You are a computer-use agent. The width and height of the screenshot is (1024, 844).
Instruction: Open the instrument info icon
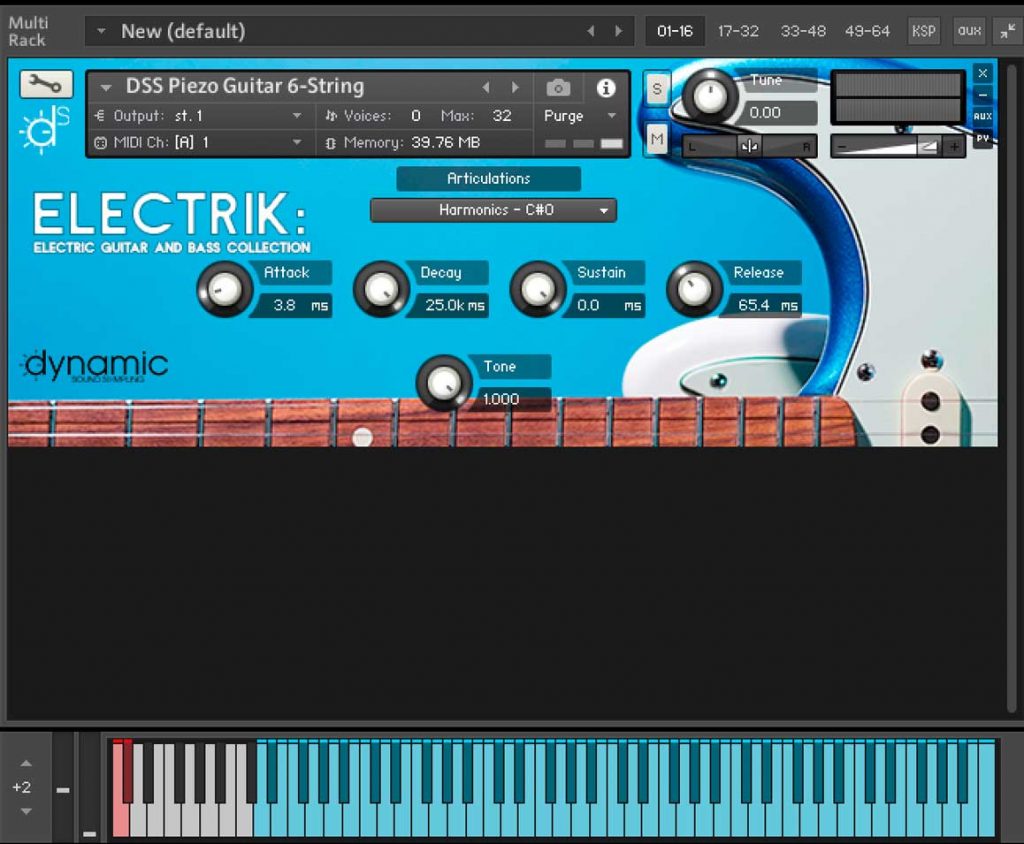pos(605,88)
